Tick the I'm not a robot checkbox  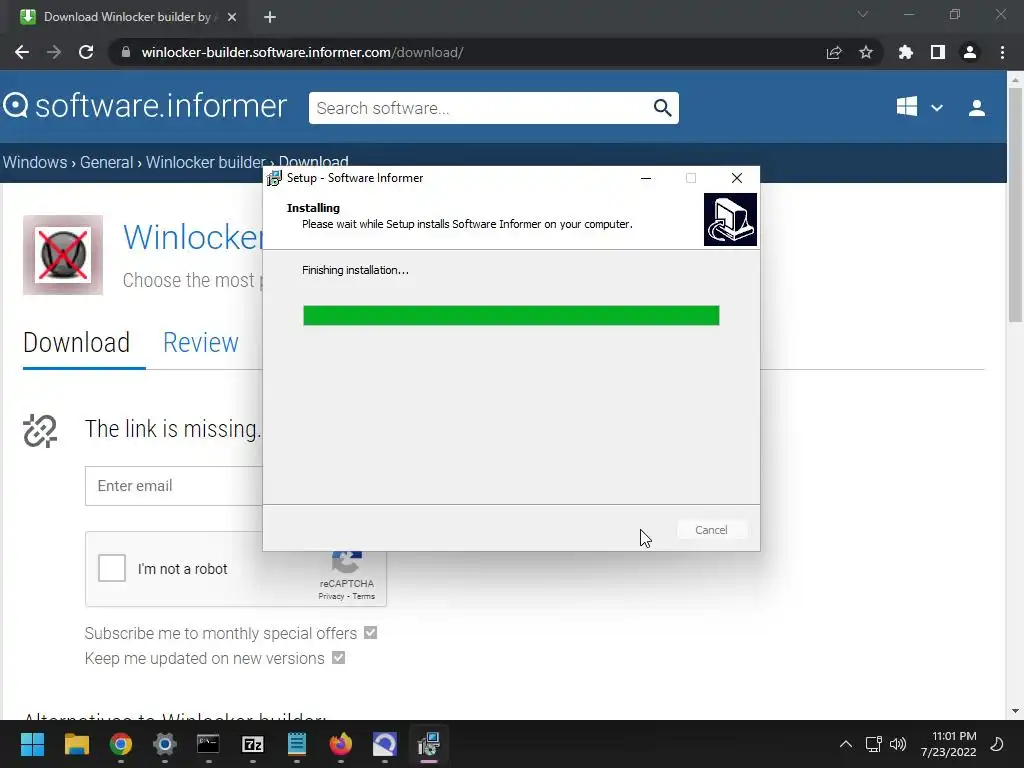click(x=112, y=568)
